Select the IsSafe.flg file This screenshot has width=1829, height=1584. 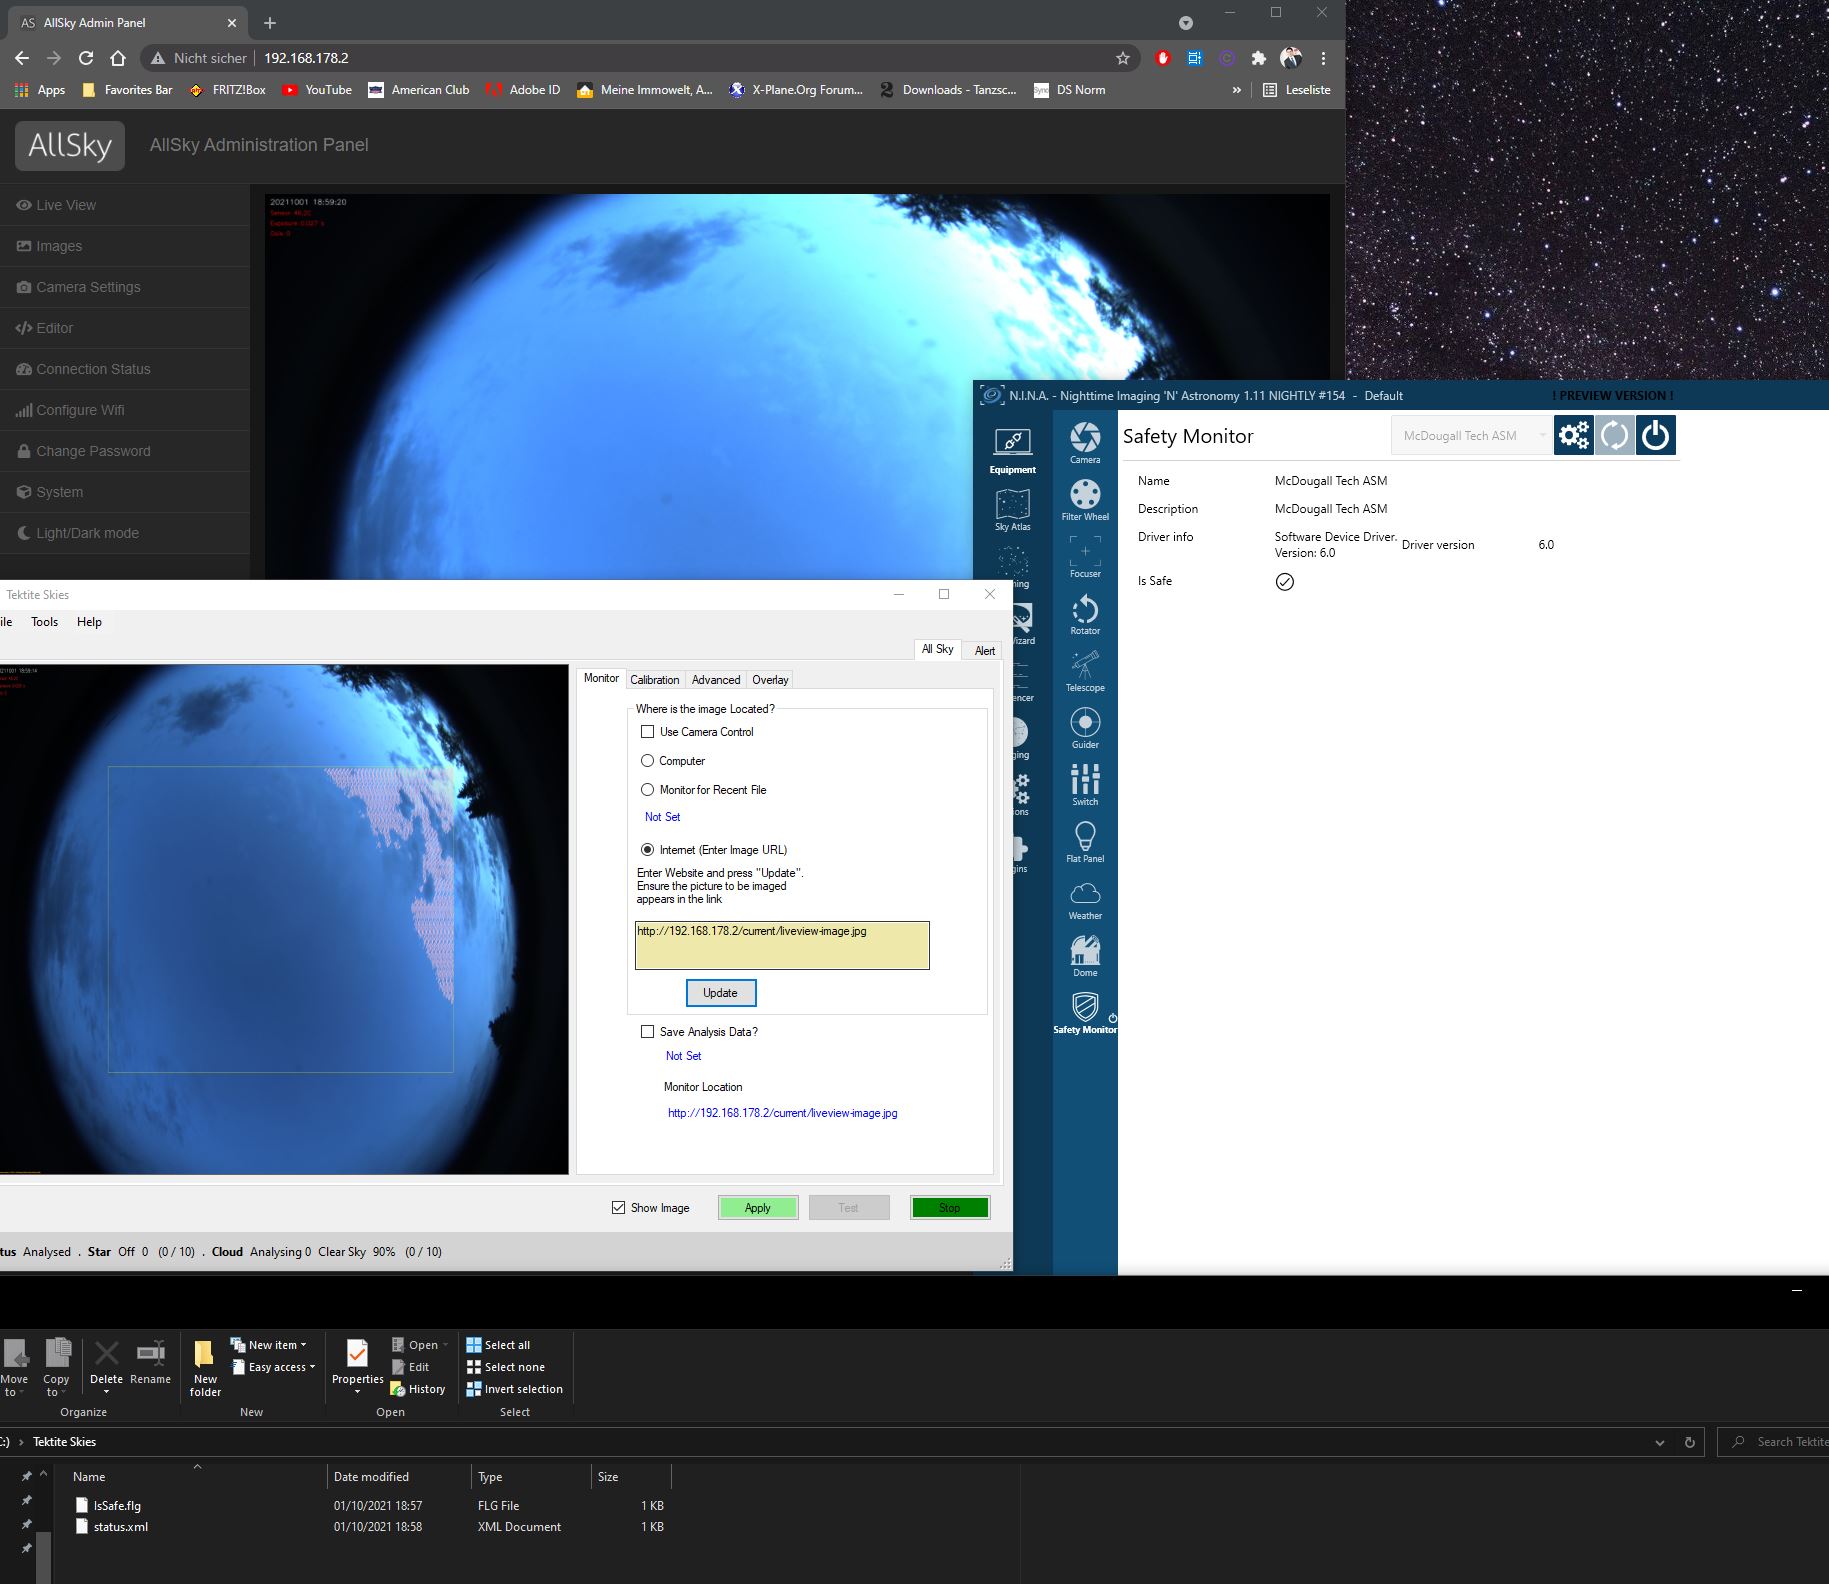(117, 1506)
